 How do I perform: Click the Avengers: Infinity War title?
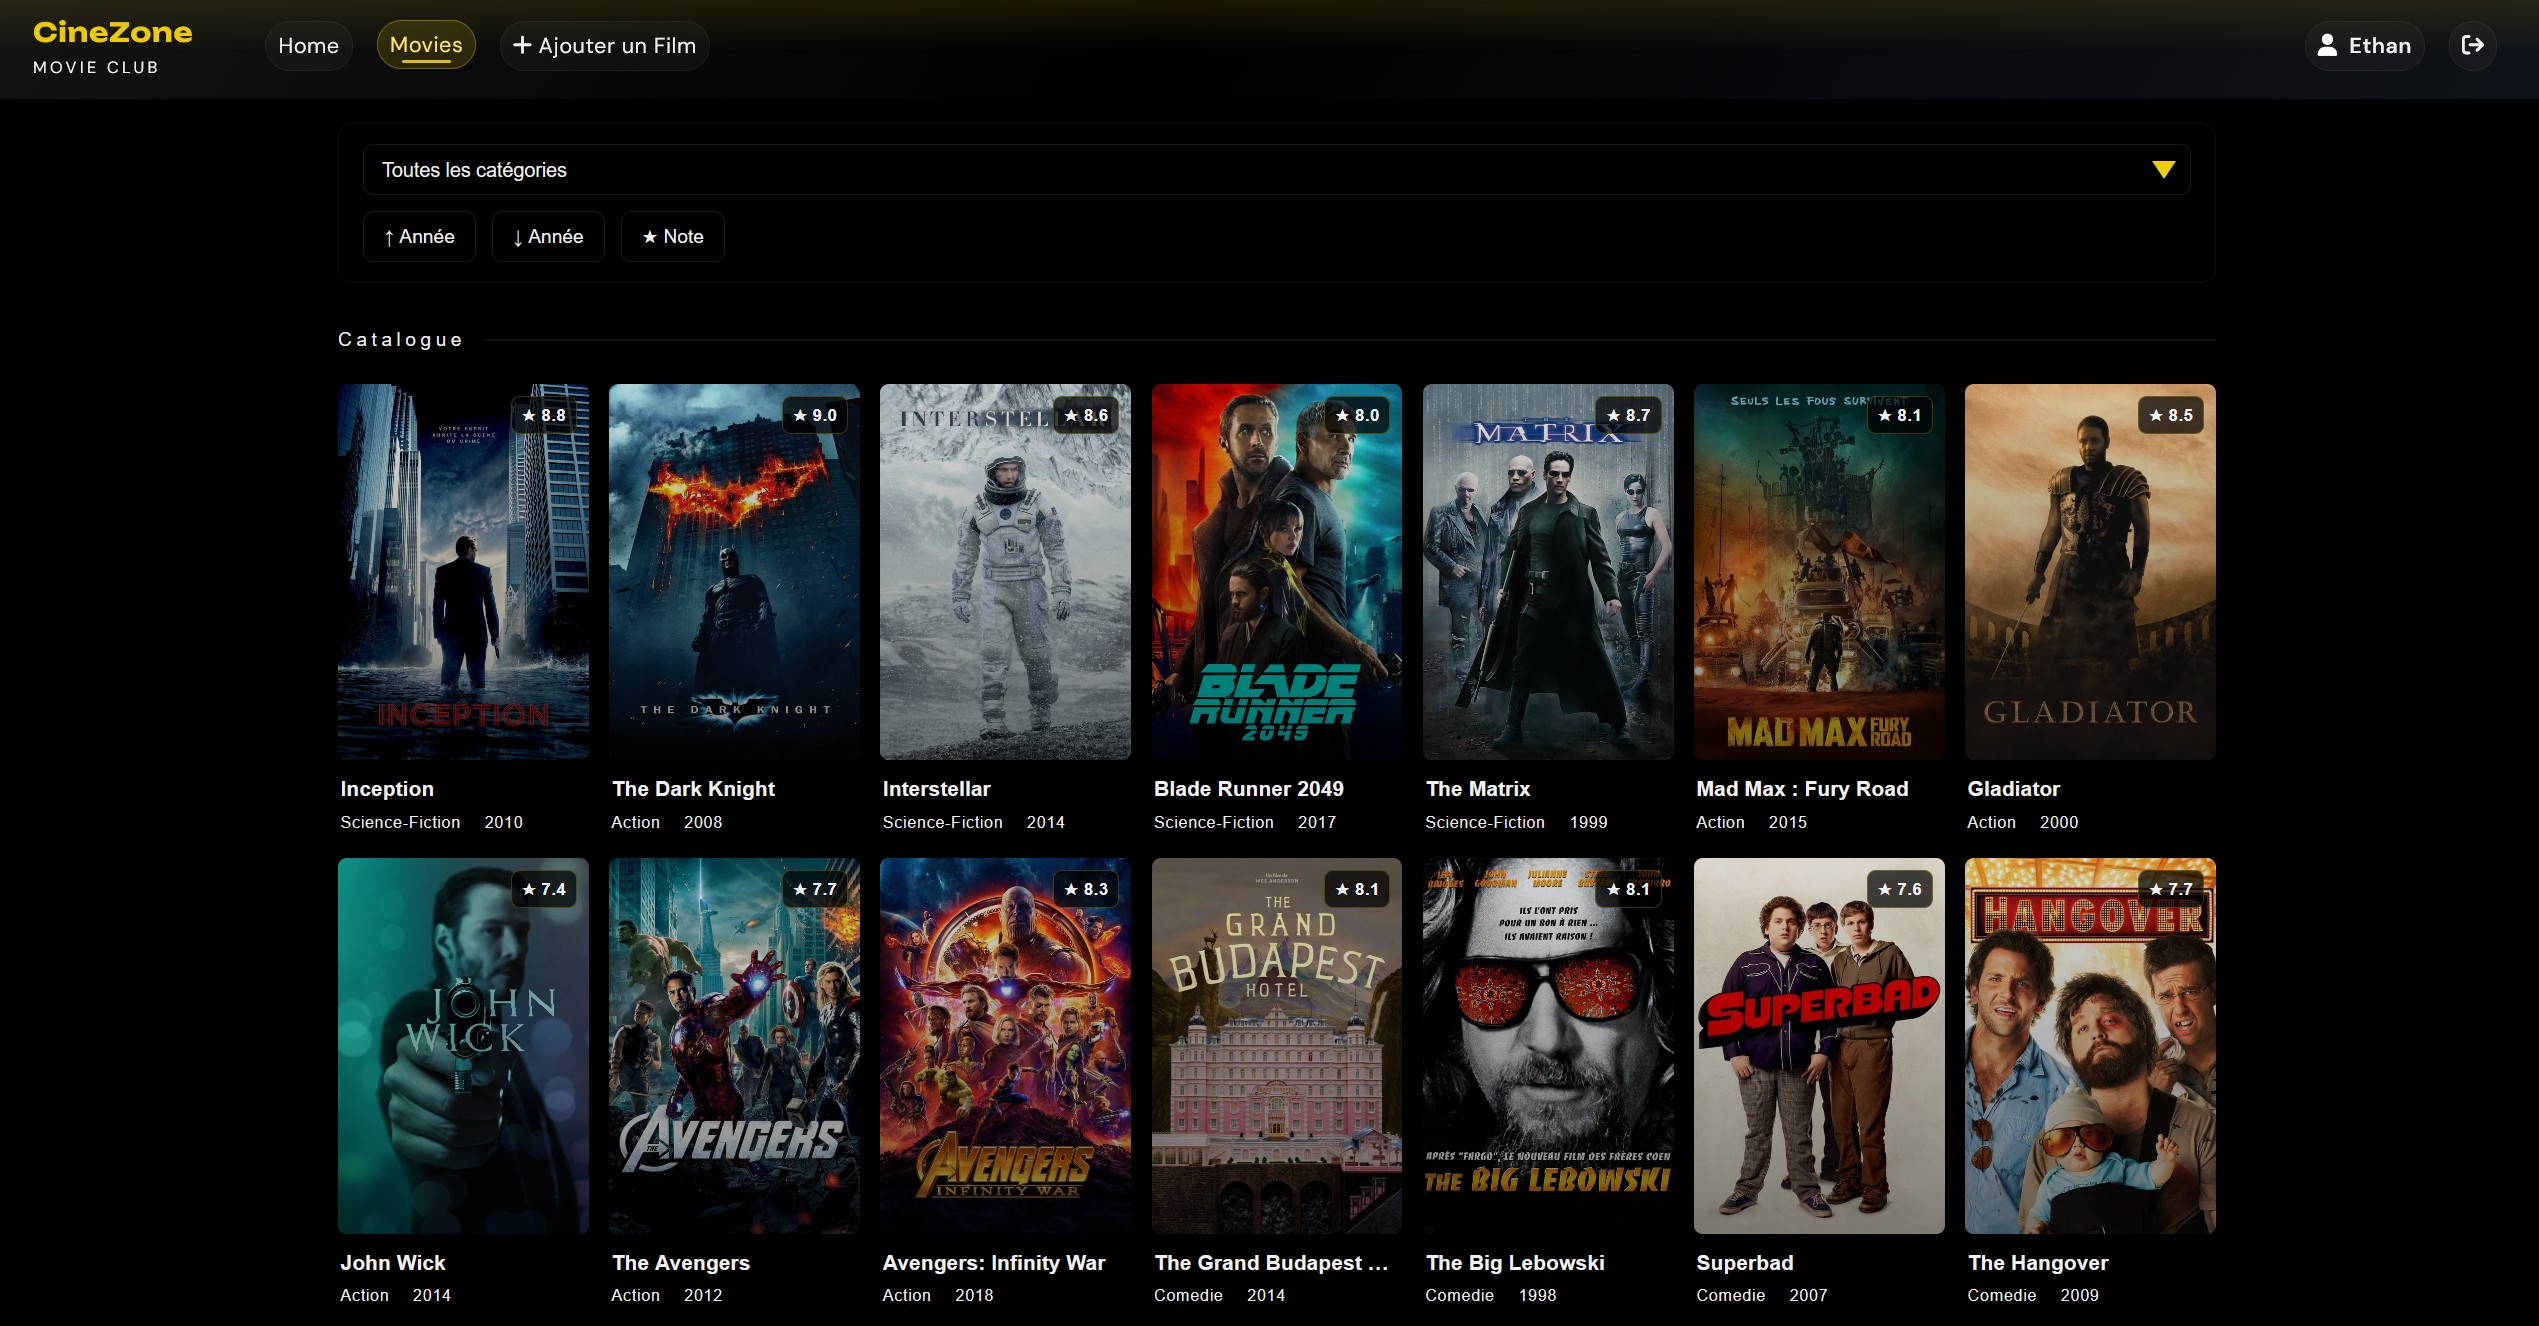994,1263
